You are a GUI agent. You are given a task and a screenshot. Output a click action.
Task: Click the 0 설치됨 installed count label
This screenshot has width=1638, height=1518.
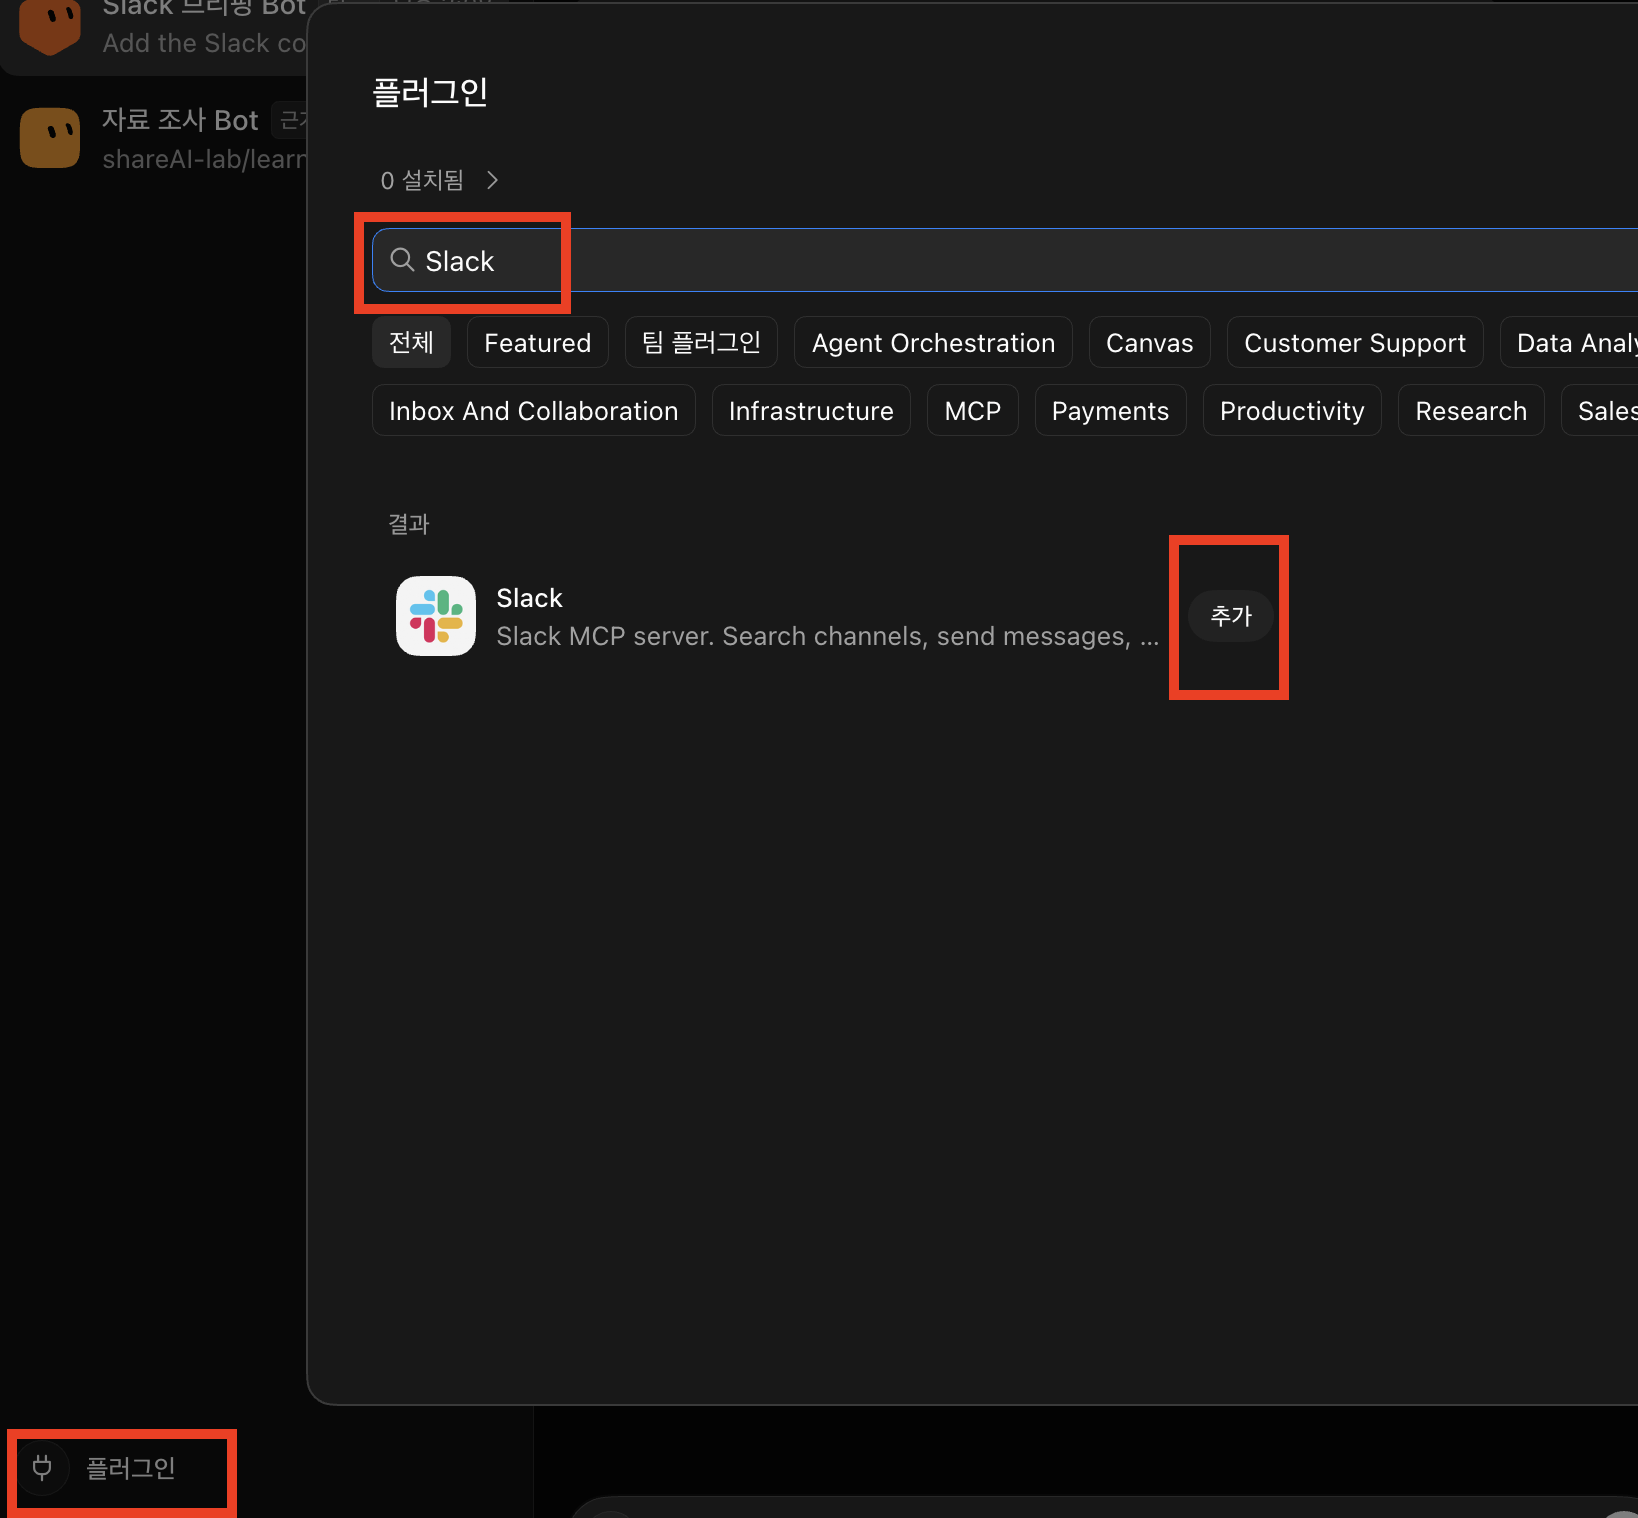point(422,180)
